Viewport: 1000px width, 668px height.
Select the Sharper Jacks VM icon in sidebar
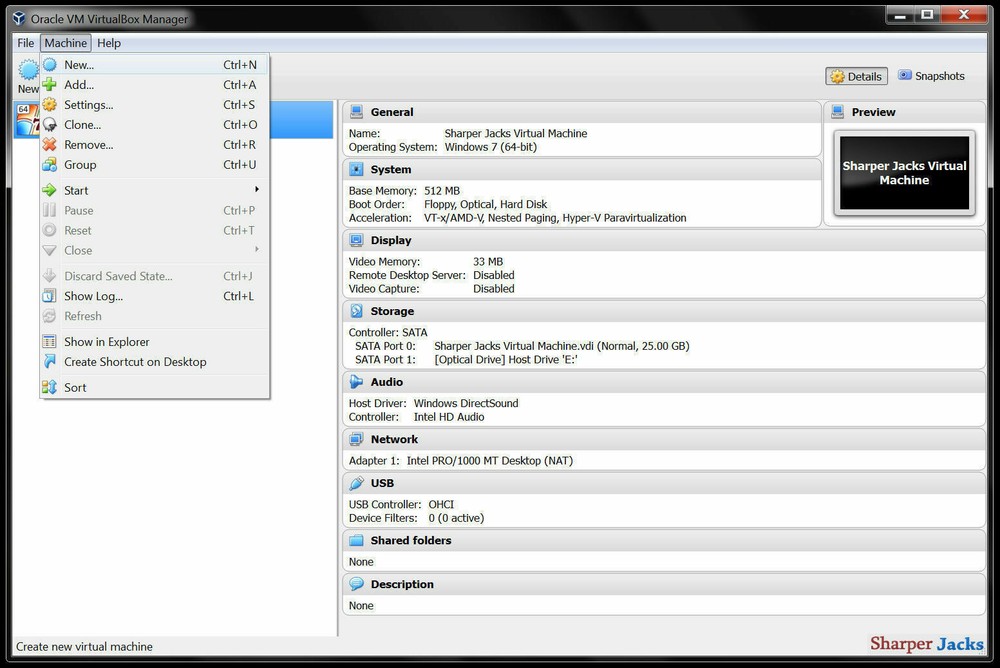tap(26, 120)
